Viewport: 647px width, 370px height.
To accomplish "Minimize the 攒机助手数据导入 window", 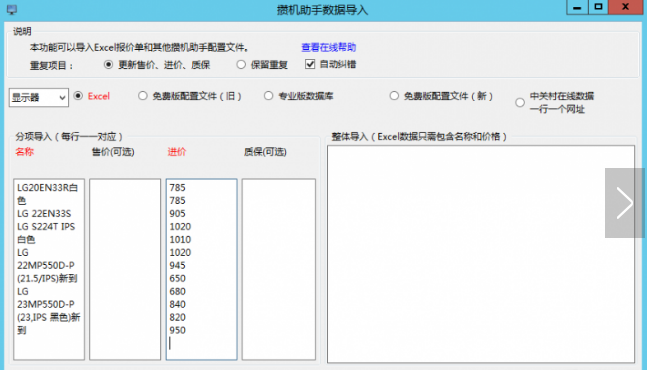I will (577, 7).
